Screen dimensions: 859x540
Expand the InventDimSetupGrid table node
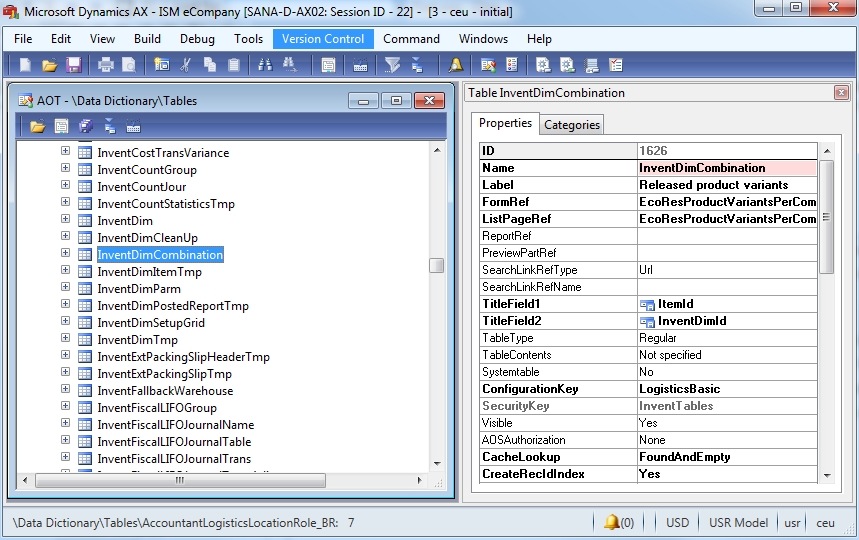click(65, 320)
